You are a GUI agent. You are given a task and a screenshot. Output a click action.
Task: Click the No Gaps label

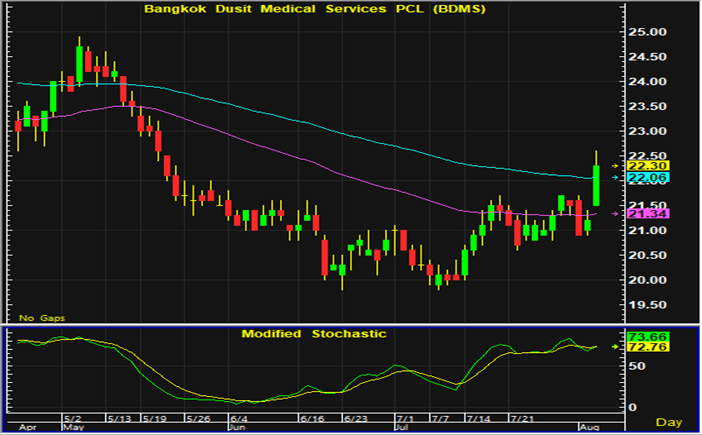(x=41, y=317)
